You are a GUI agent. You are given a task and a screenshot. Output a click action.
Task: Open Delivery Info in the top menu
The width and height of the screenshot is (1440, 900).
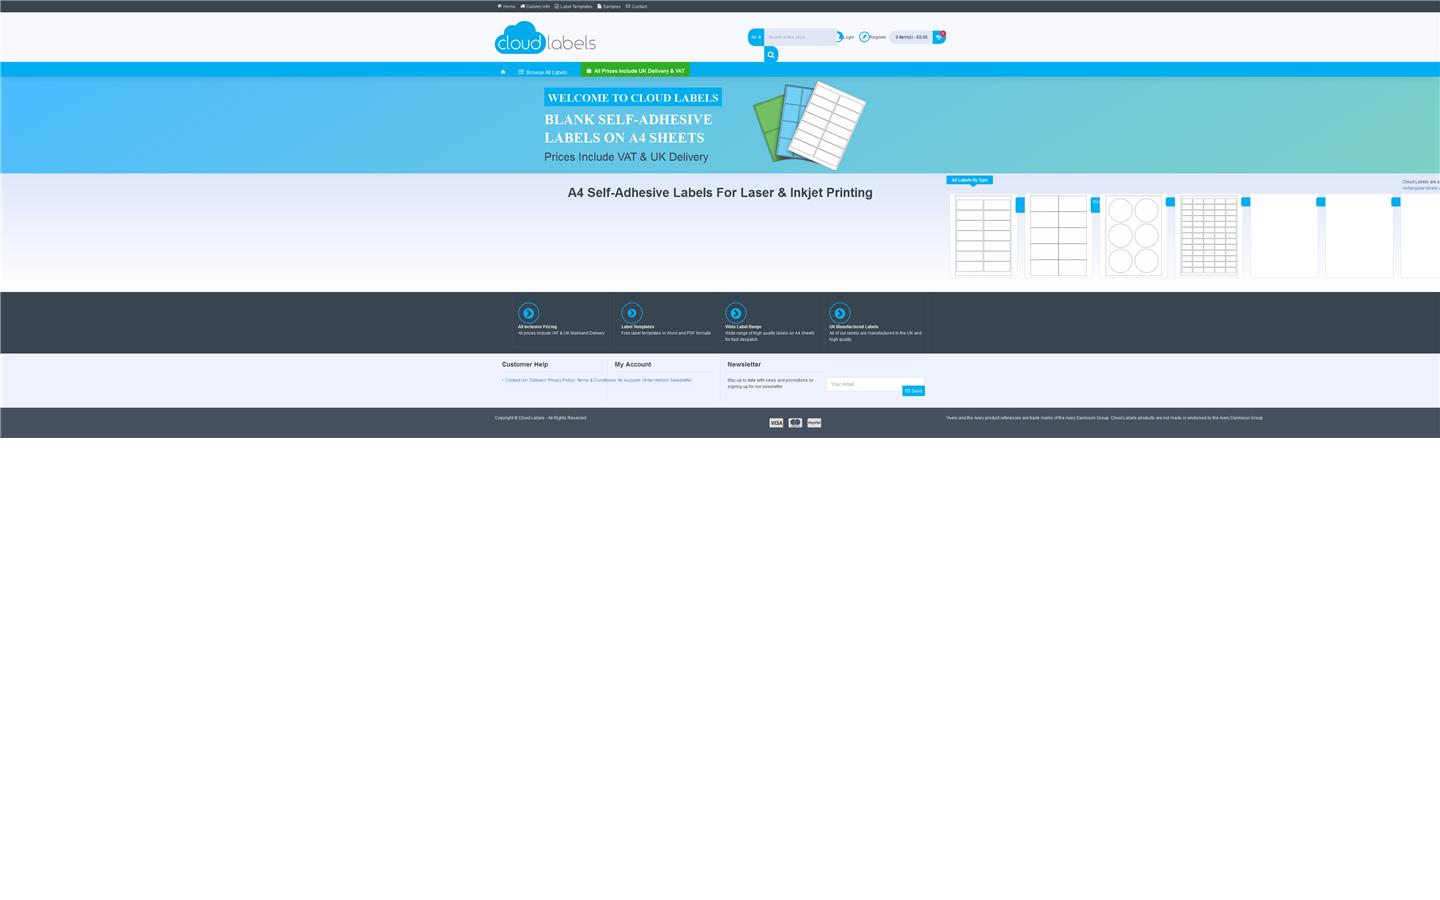(x=536, y=6)
